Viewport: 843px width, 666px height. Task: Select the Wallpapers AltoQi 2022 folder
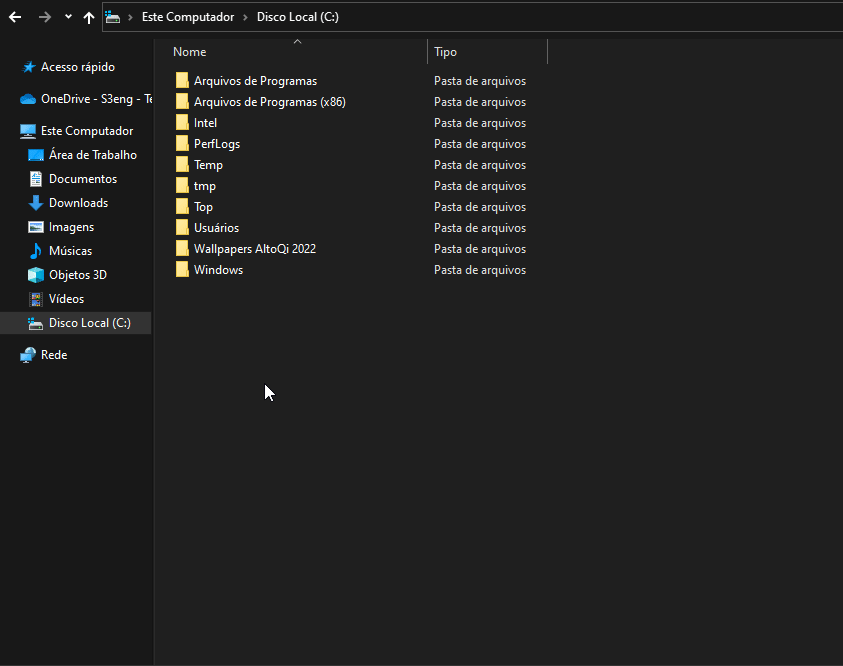coord(255,249)
